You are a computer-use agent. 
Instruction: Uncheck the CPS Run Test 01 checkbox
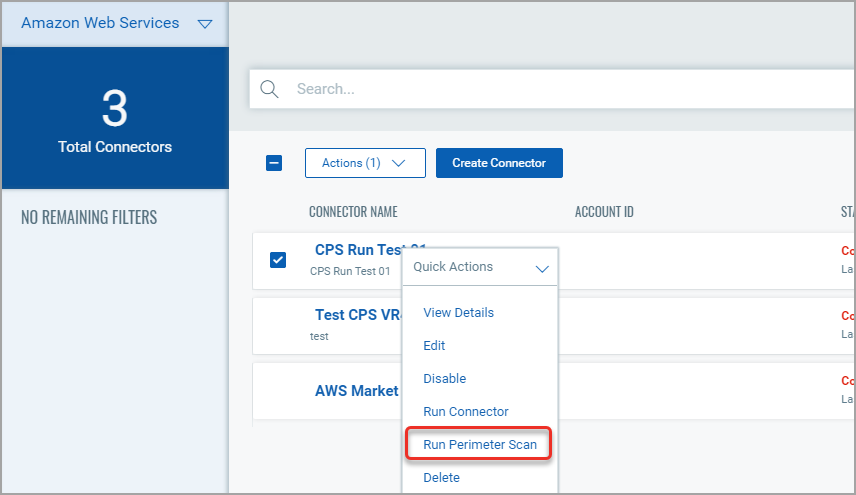click(278, 260)
